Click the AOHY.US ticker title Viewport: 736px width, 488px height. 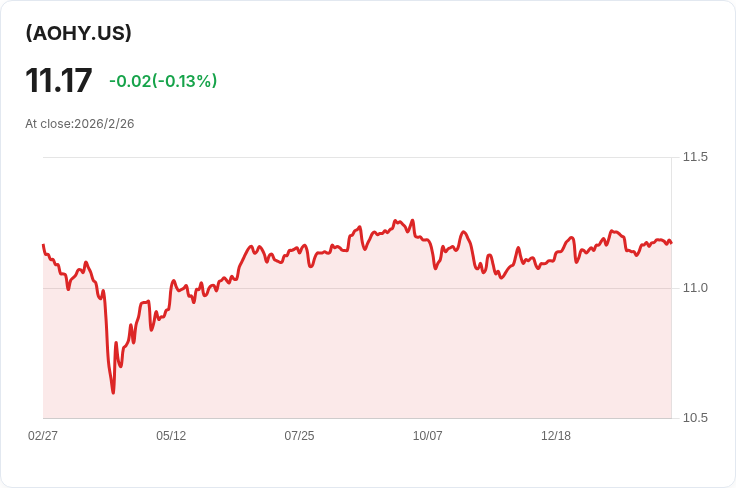click(79, 33)
